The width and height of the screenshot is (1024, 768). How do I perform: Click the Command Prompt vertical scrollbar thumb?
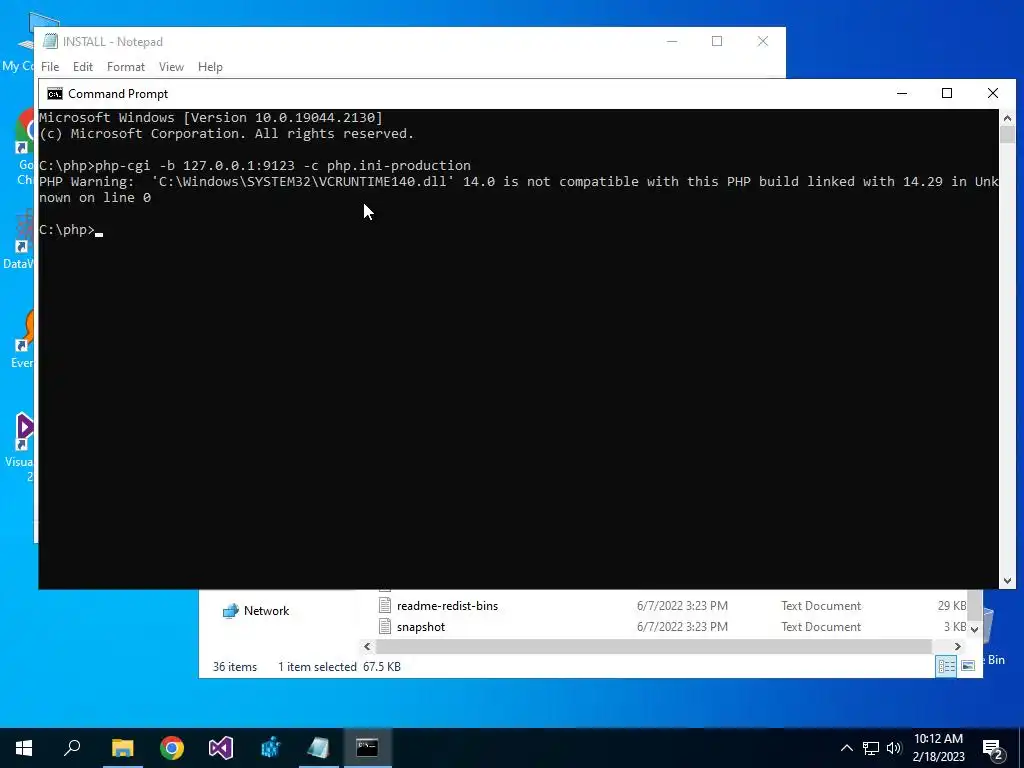tap(1007, 135)
